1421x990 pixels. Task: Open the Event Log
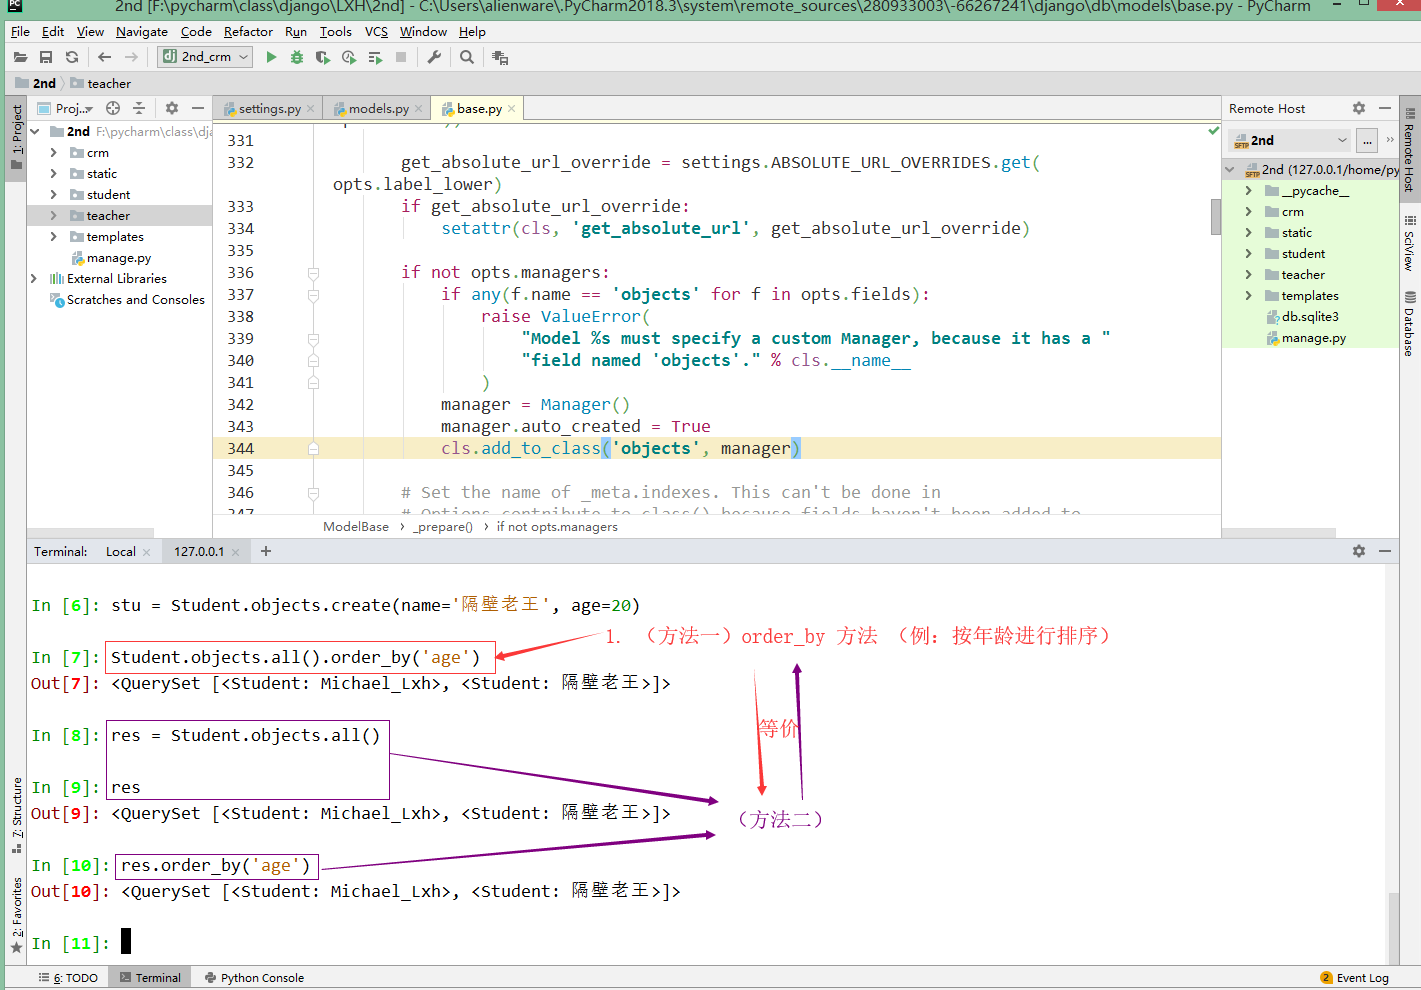coord(1354,978)
